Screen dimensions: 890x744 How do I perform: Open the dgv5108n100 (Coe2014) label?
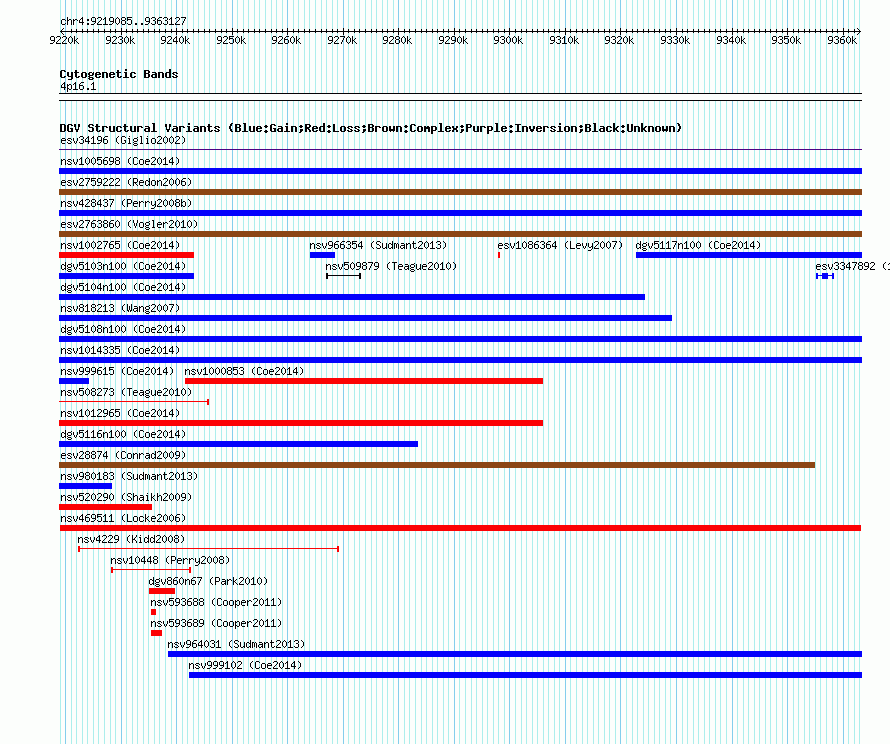coord(123,329)
